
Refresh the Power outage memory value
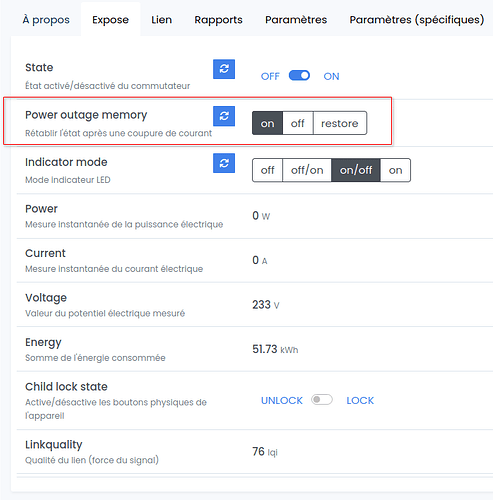(224, 116)
